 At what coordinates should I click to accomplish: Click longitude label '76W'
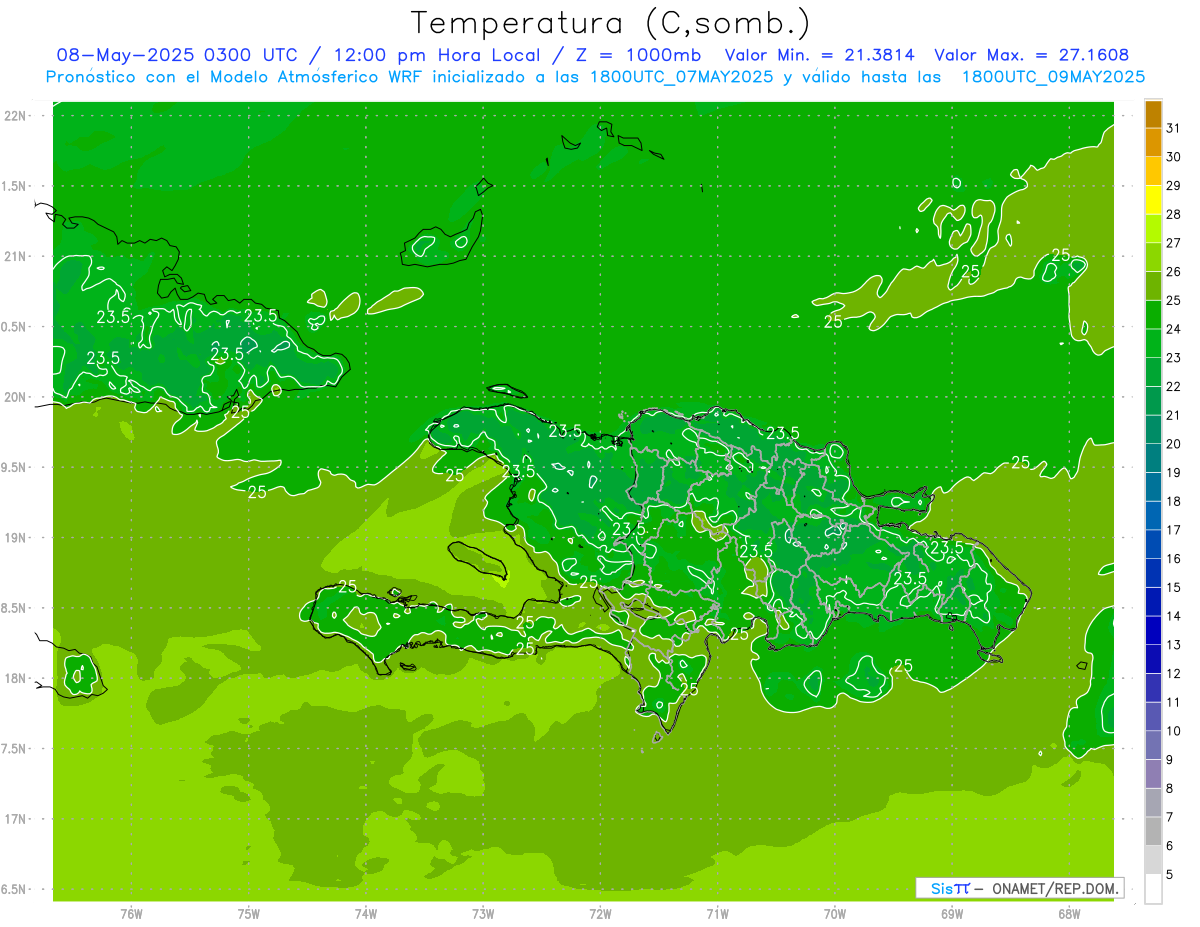coord(131,914)
